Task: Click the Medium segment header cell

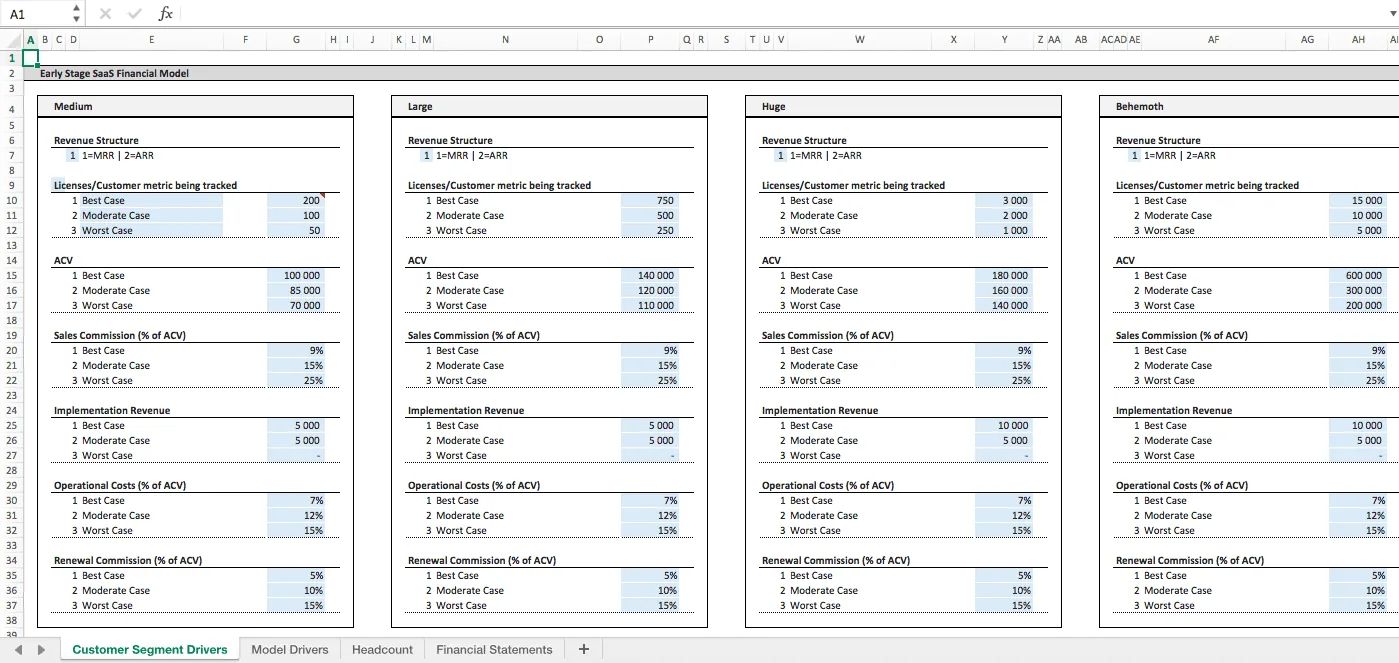Action: tap(195, 106)
